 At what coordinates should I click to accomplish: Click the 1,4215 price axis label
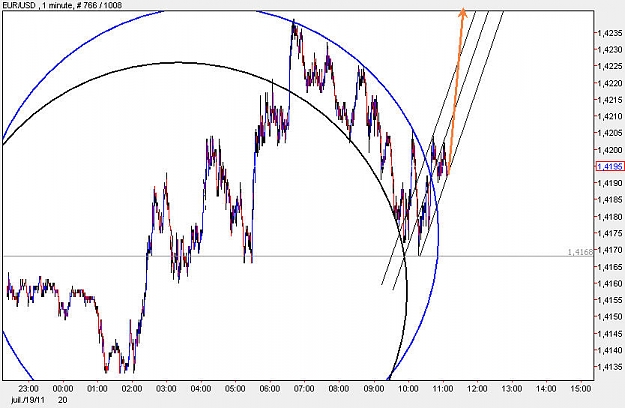tap(611, 100)
